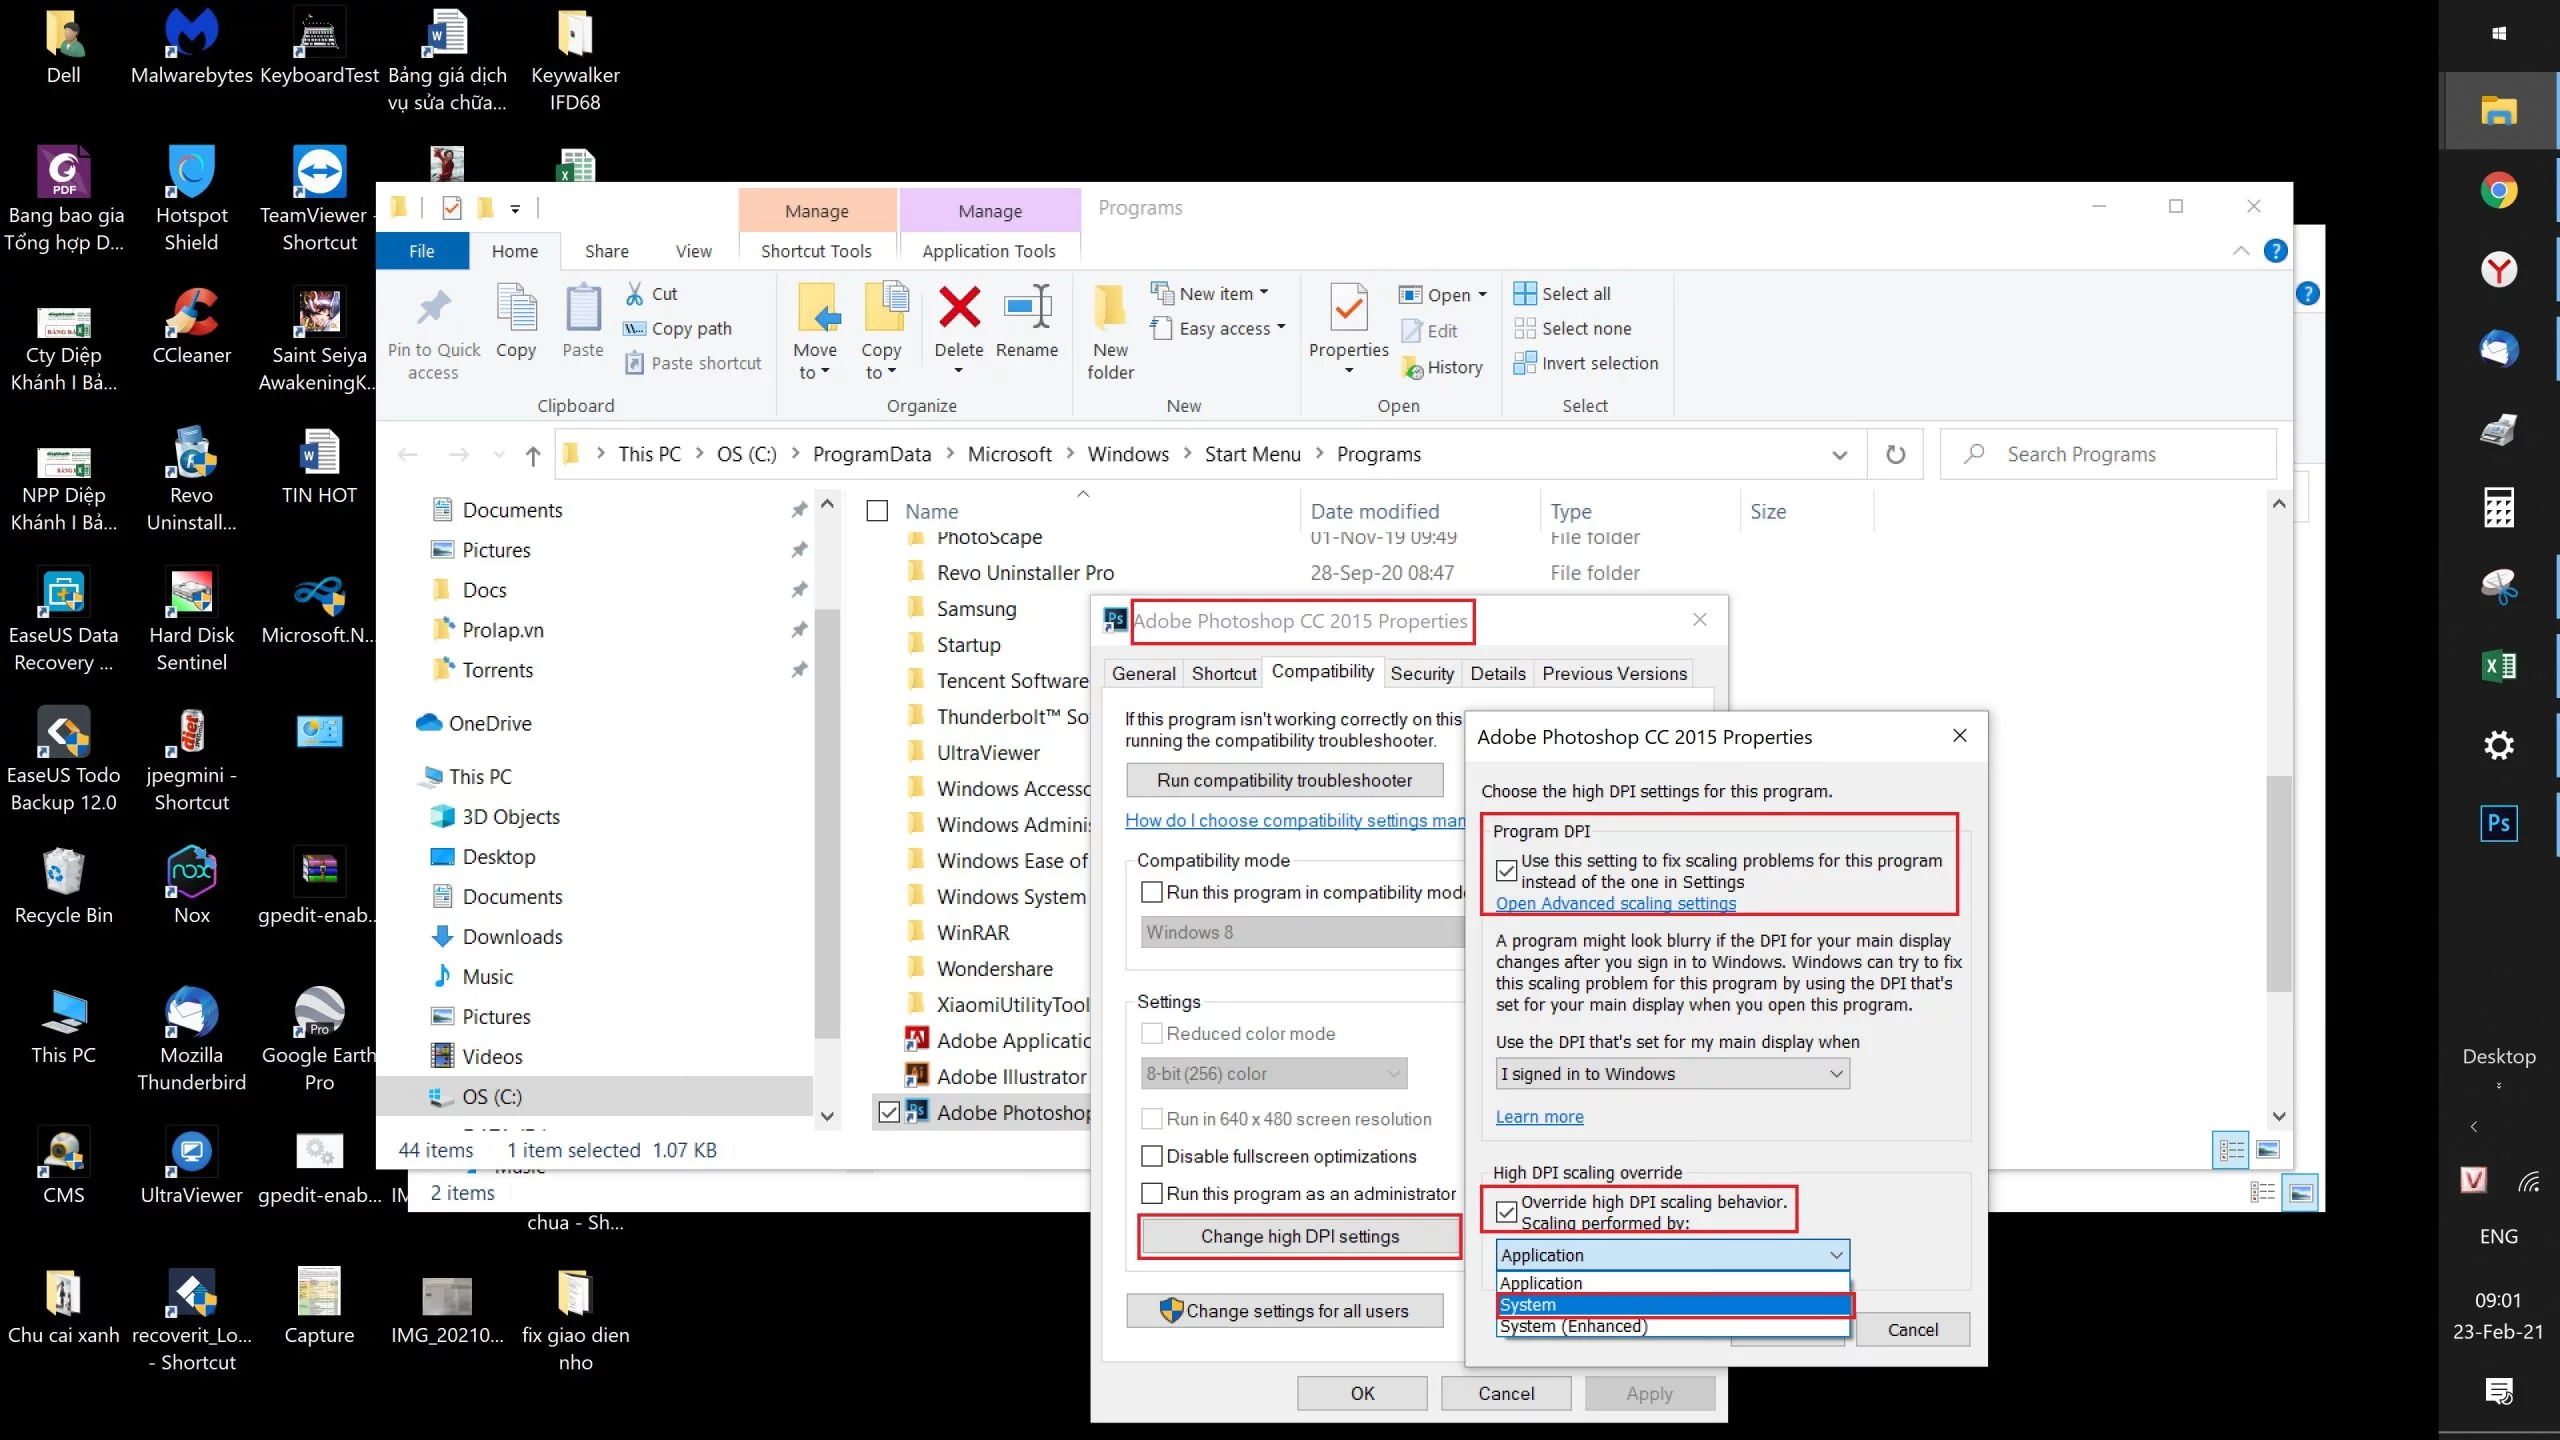This screenshot has height=1440, width=2560.
Task: Open Chrome from the taskbar
Action: (2498, 190)
